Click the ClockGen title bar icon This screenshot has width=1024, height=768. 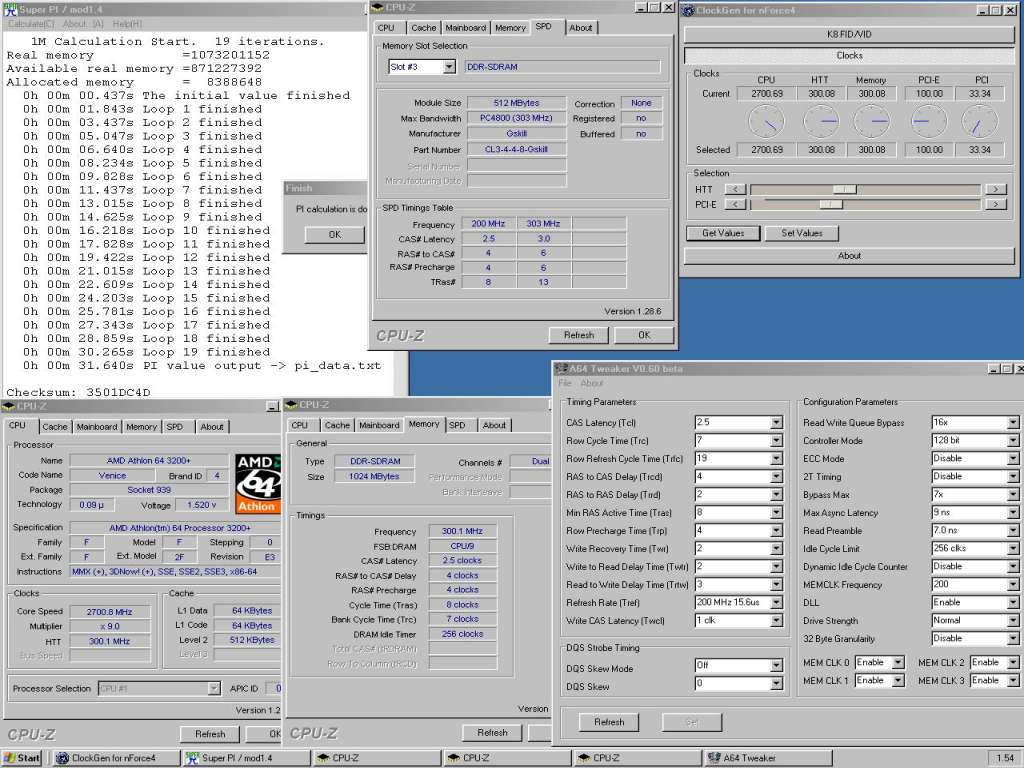(x=688, y=10)
